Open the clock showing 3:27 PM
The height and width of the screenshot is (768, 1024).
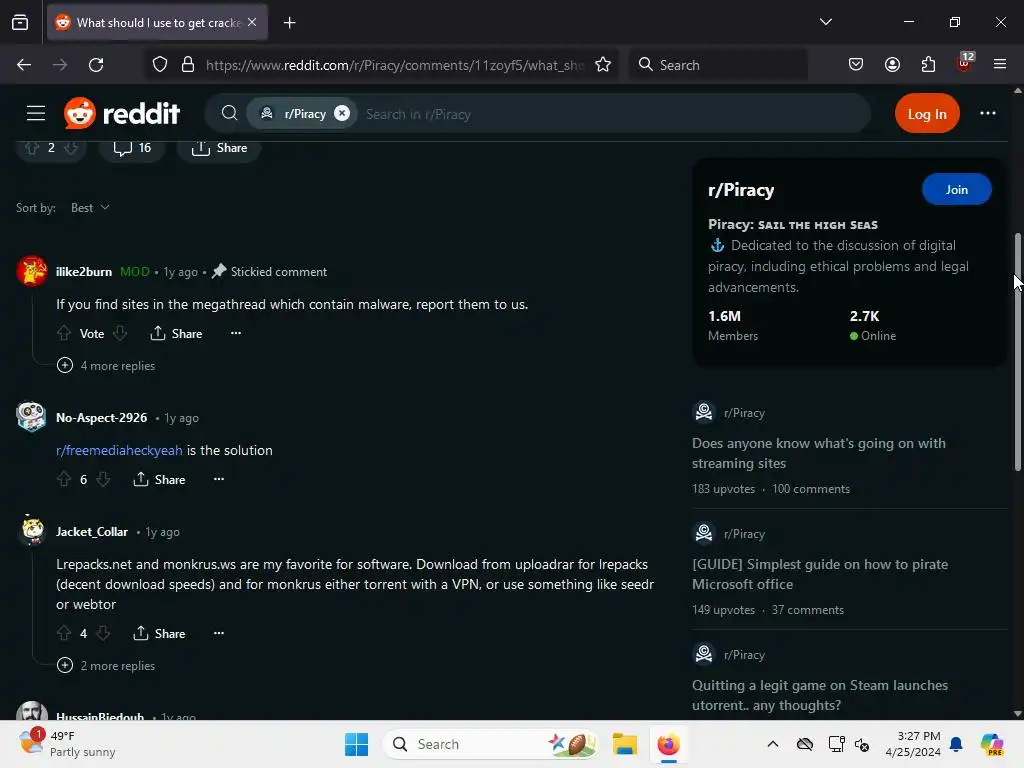pos(914,744)
